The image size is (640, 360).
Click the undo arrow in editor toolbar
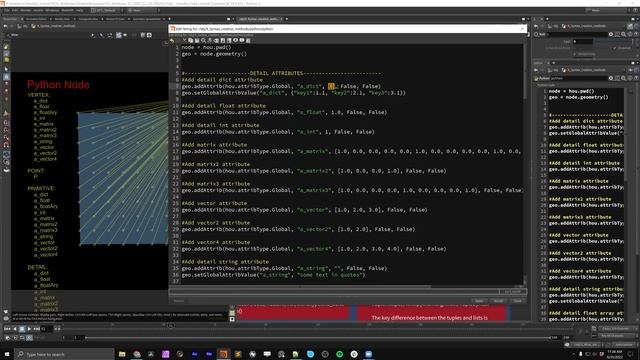point(172,40)
